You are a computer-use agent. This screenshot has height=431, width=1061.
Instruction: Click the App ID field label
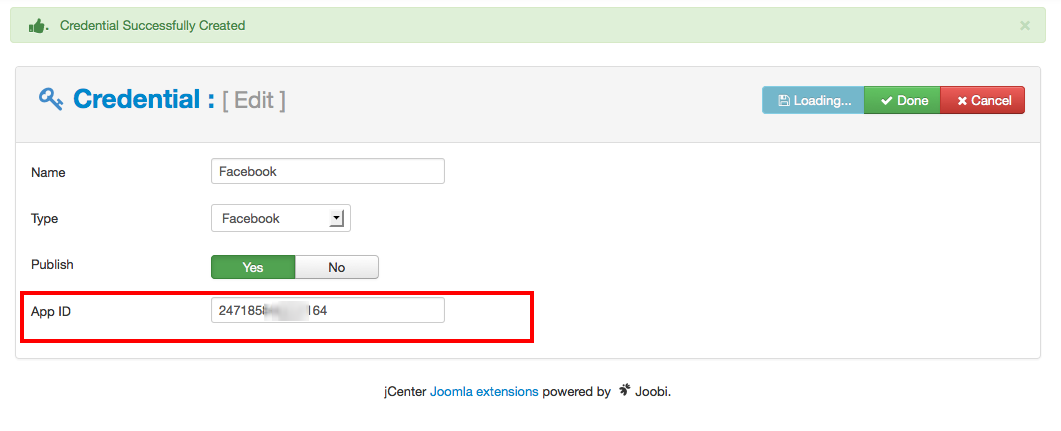click(x=51, y=311)
